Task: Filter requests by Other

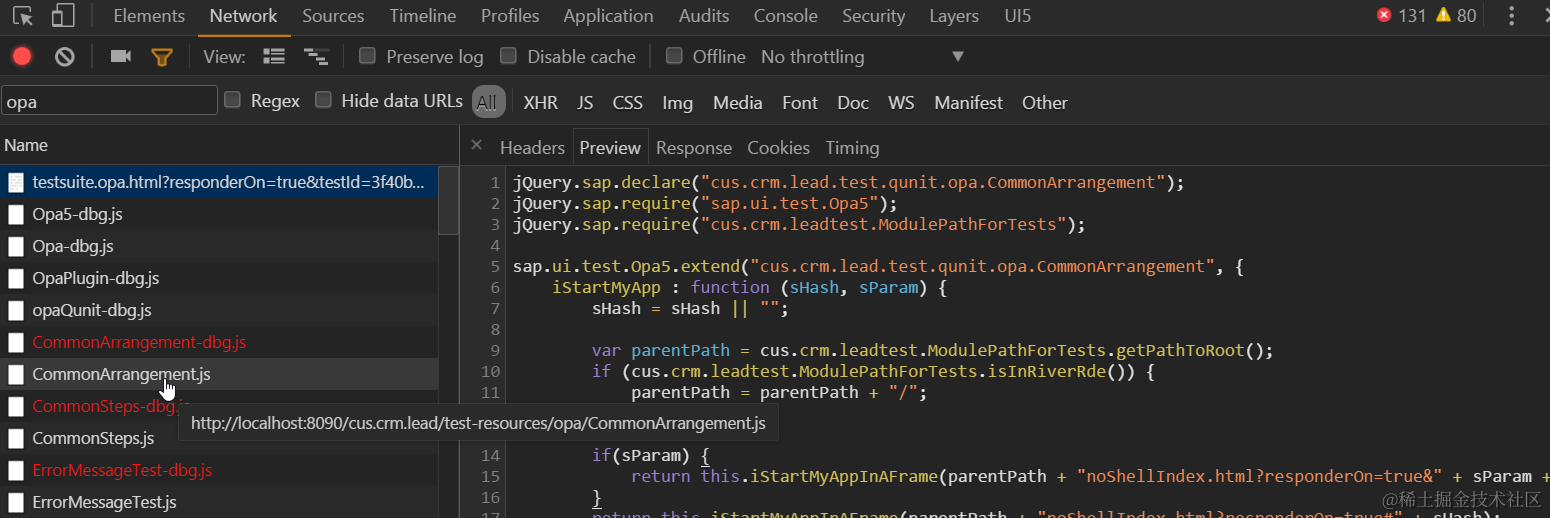Action: (x=1044, y=102)
